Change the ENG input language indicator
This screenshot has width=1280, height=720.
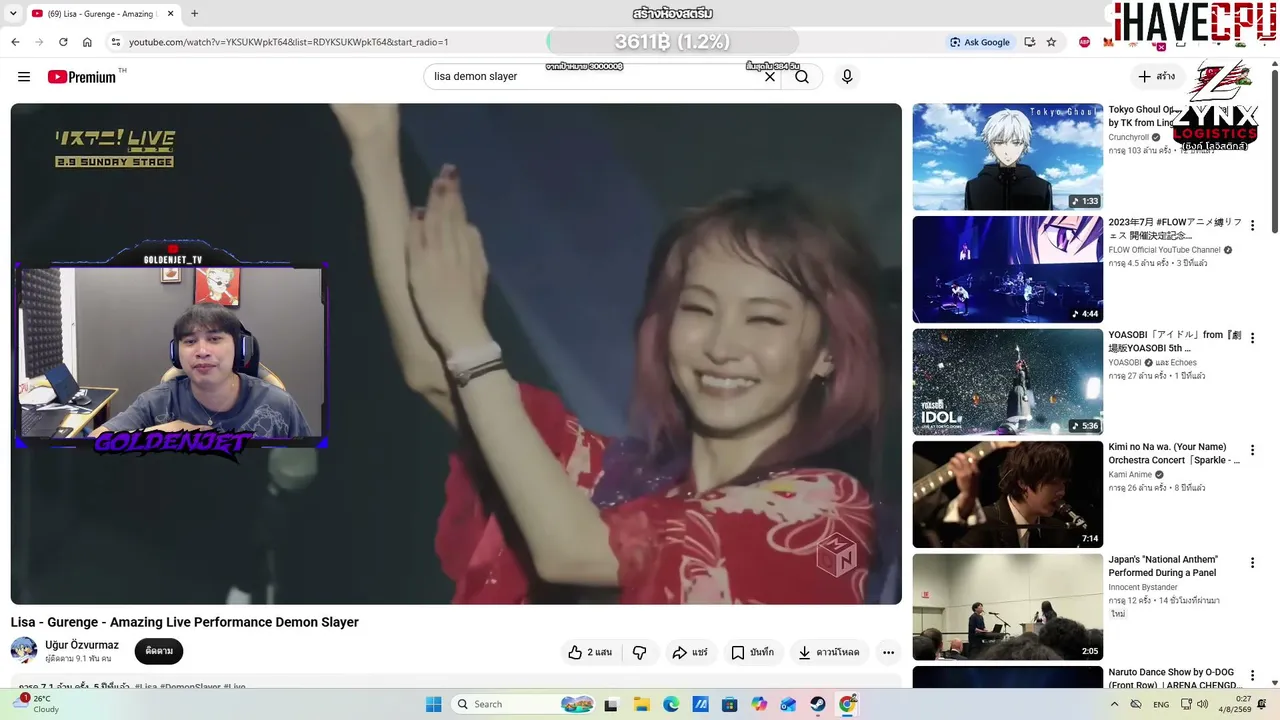coord(1161,704)
